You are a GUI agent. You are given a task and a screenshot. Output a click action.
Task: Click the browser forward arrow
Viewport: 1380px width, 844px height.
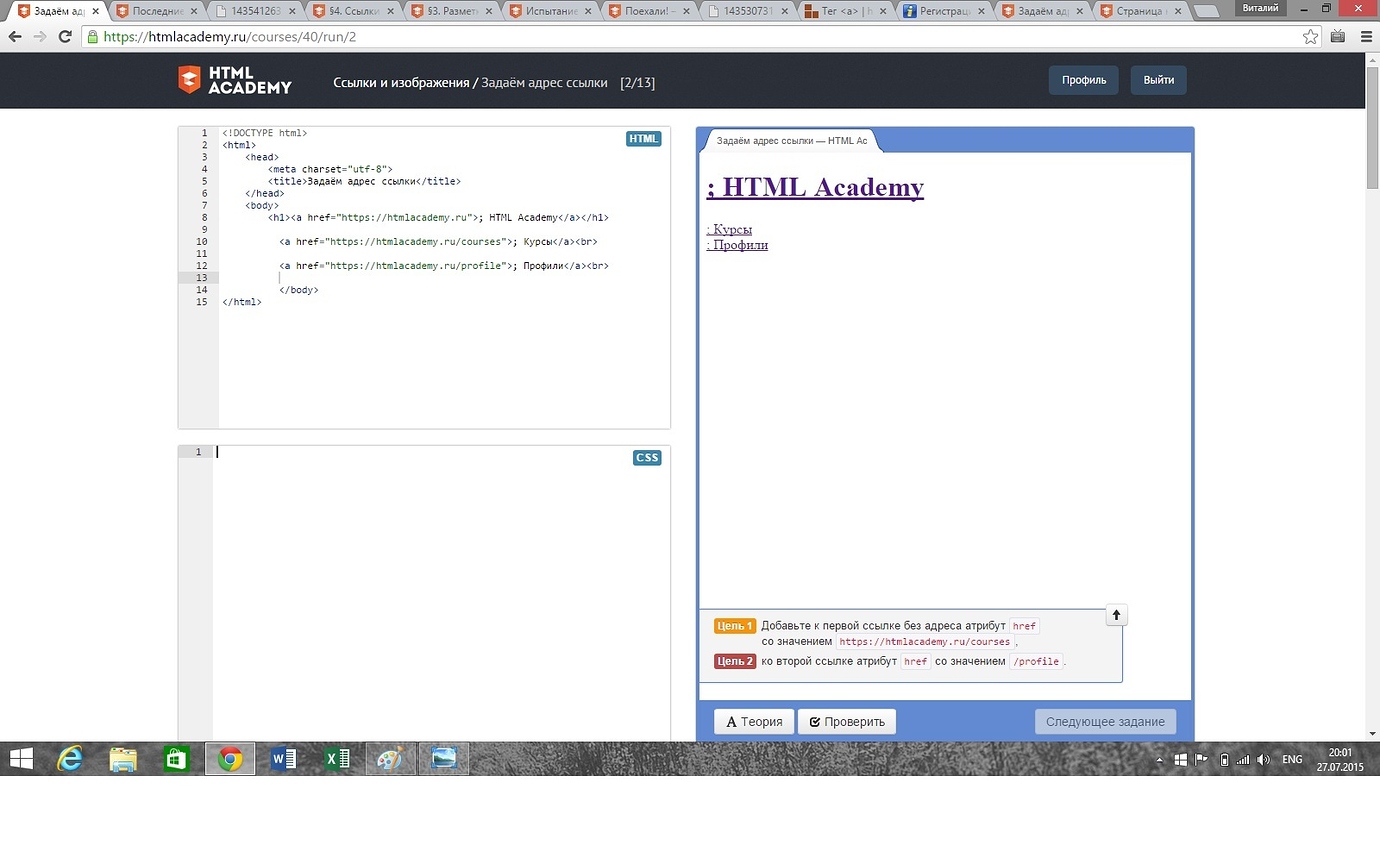[x=40, y=36]
